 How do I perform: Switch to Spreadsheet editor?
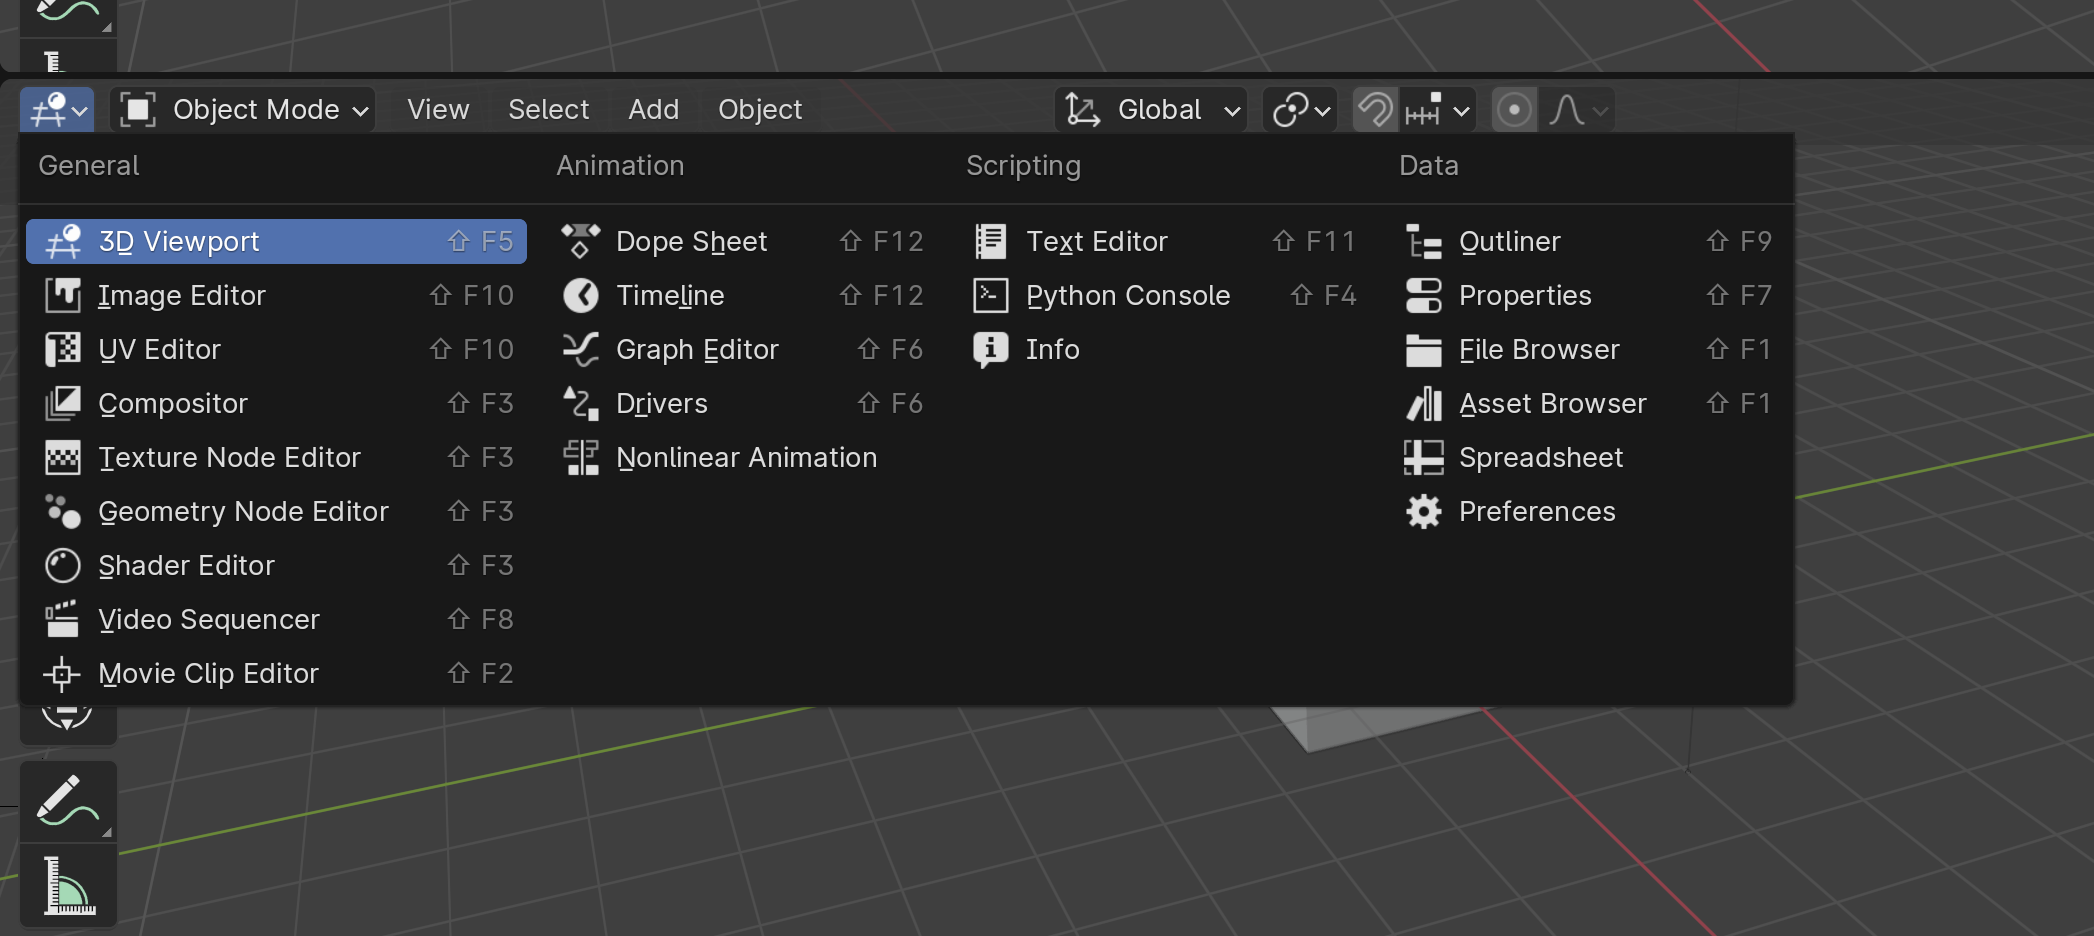coord(1589,457)
